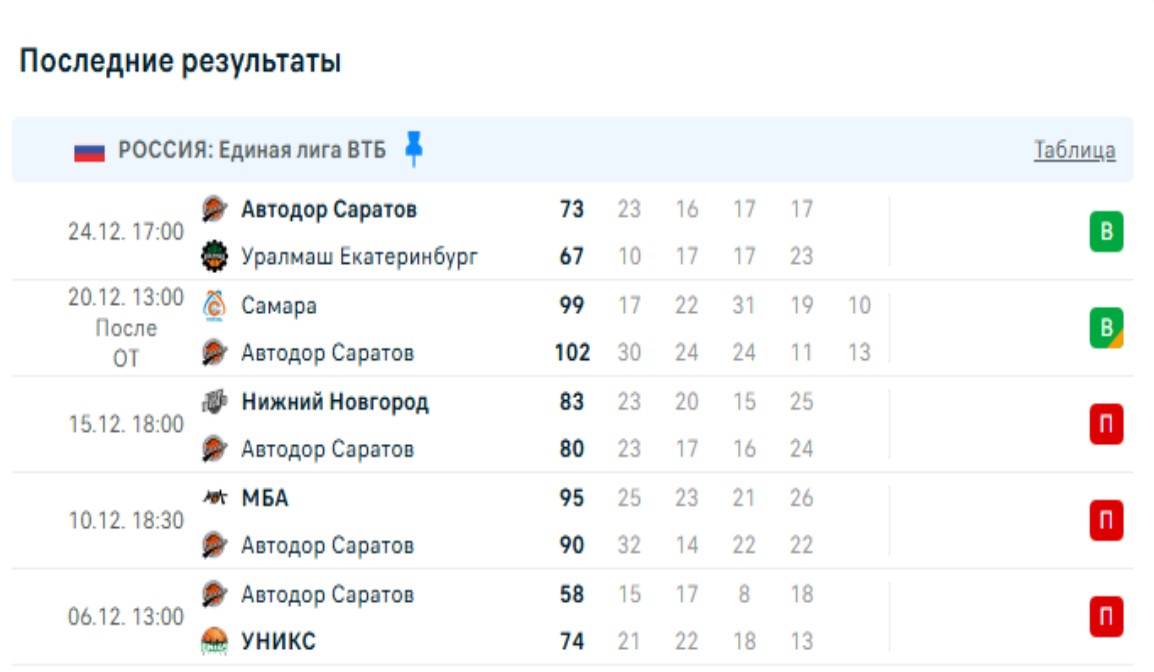The height and width of the screenshot is (672, 1154).
Task: Click the Нижний Новгород team logo
Action: coord(214,402)
